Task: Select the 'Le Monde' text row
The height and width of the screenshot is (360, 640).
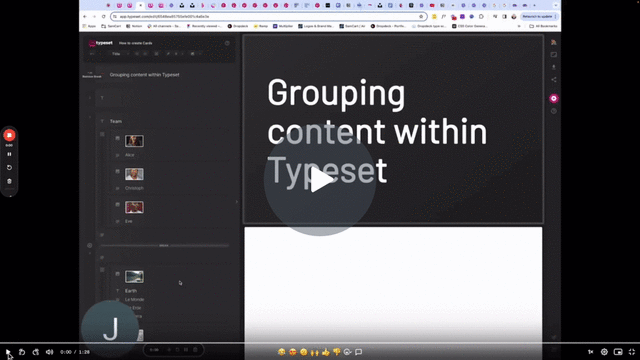Action: pos(134,300)
